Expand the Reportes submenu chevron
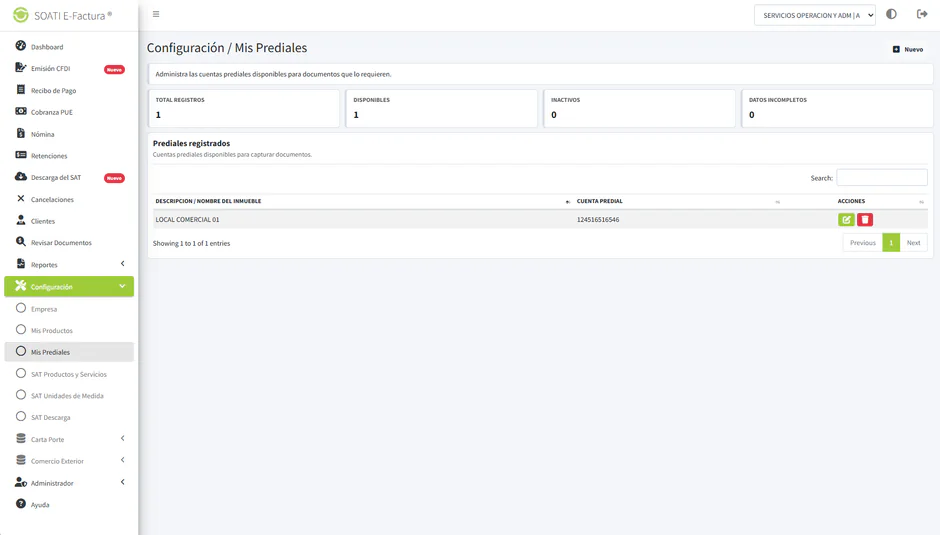Screen dimensions: 940x535 point(123,264)
